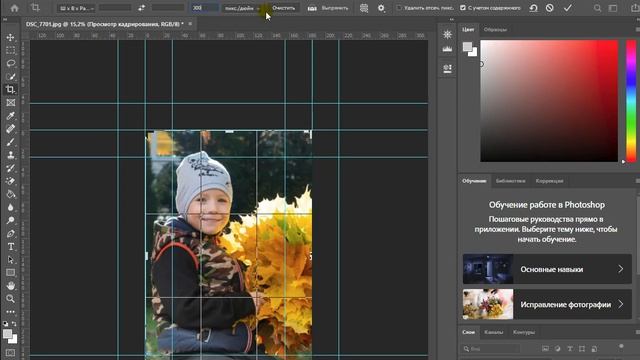Screen dimensions: 640x360
Task: Toggle Quick Mask mode at toolbar bottom
Action: click(11, 353)
